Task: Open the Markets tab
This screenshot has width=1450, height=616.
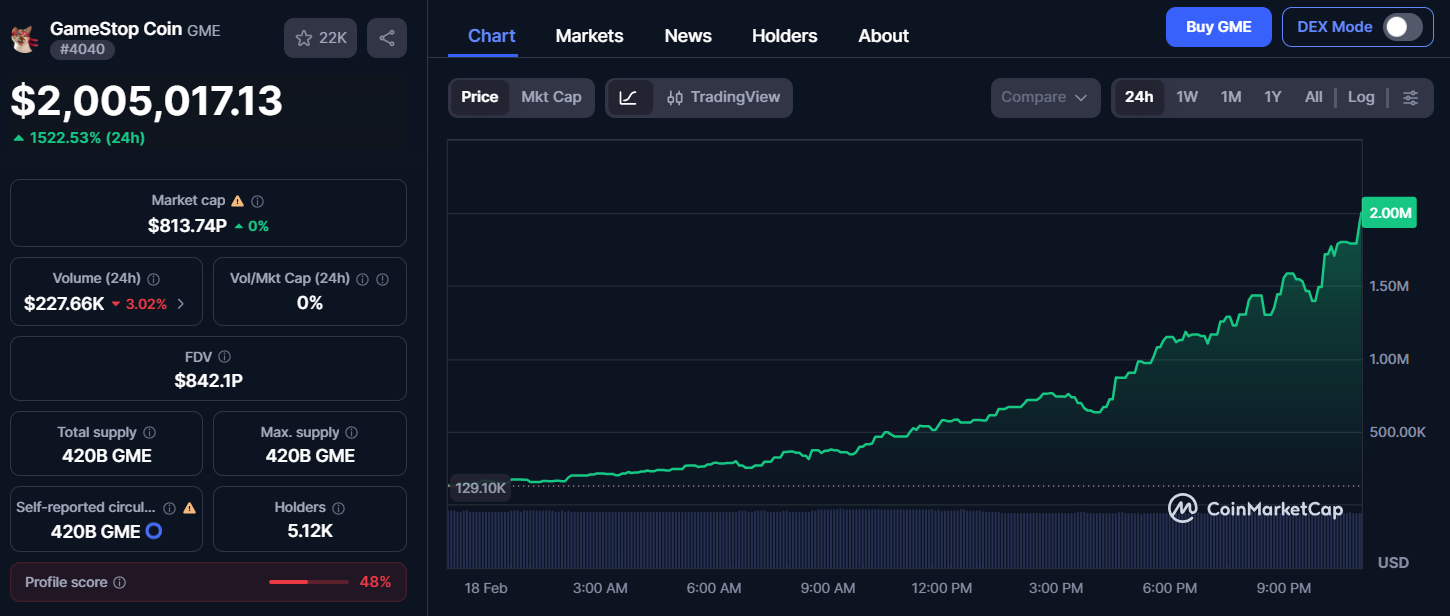Action: pos(589,36)
